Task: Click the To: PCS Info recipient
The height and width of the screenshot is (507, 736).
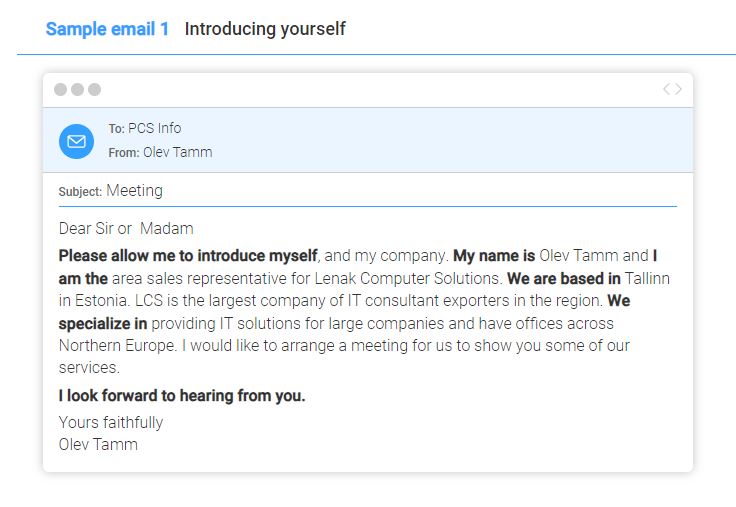Action: pos(145,128)
